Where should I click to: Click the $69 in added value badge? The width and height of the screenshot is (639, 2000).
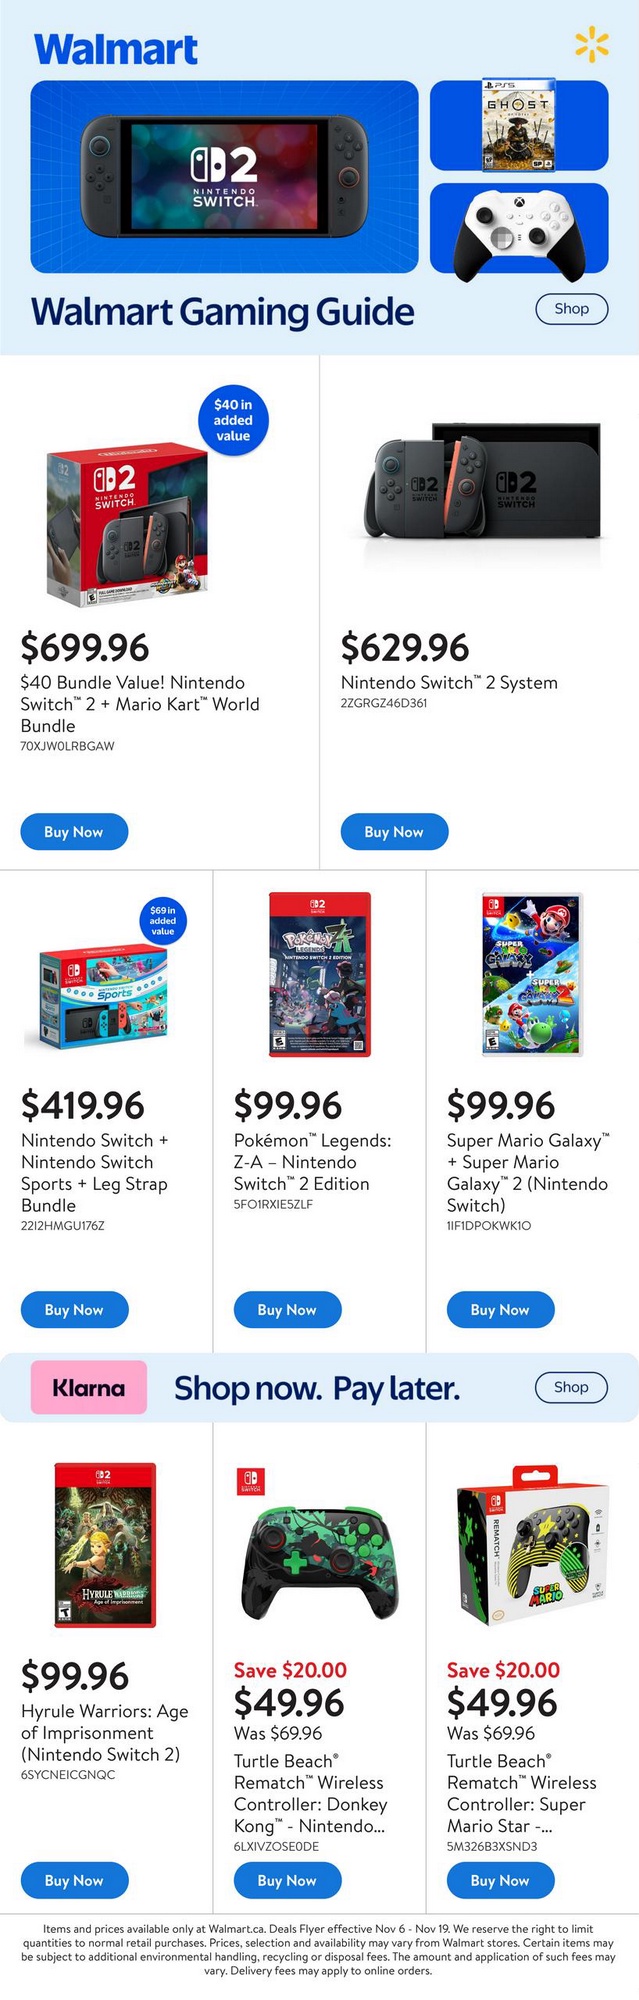[x=162, y=921]
